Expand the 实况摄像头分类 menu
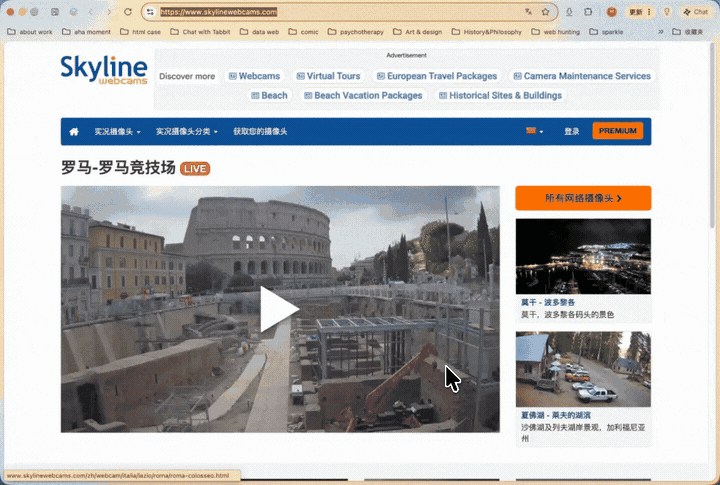Screen dimensions: 720x485 pos(186,132)
